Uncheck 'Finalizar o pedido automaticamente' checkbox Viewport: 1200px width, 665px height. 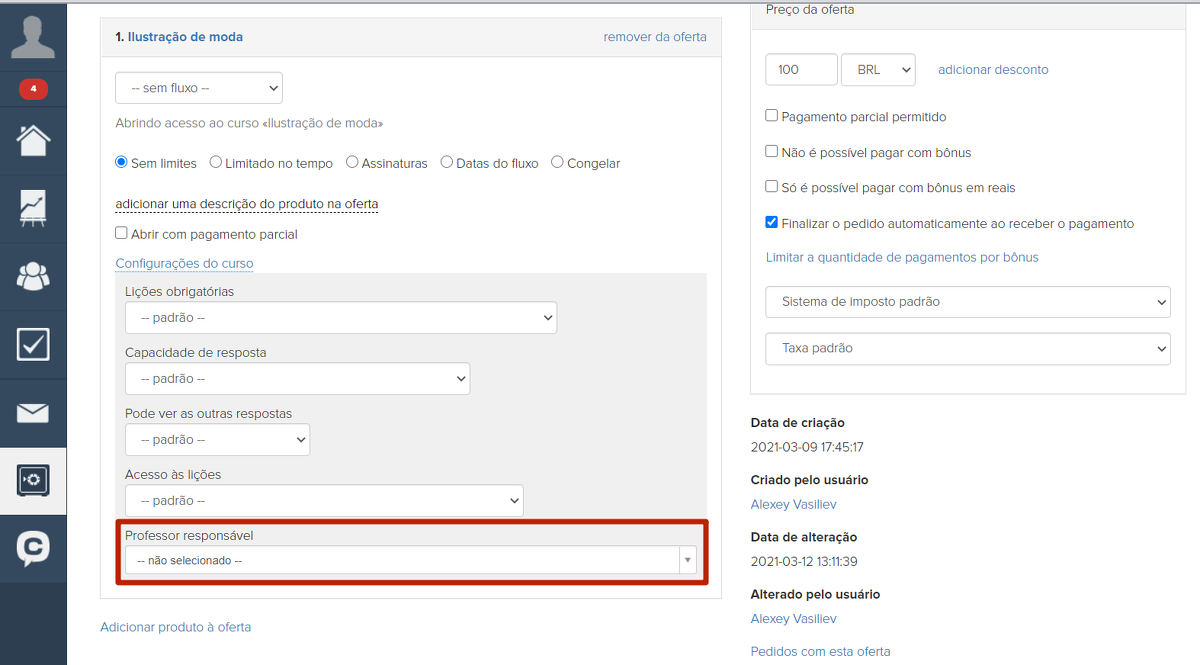pyautogui.click(x=772, y=223)
